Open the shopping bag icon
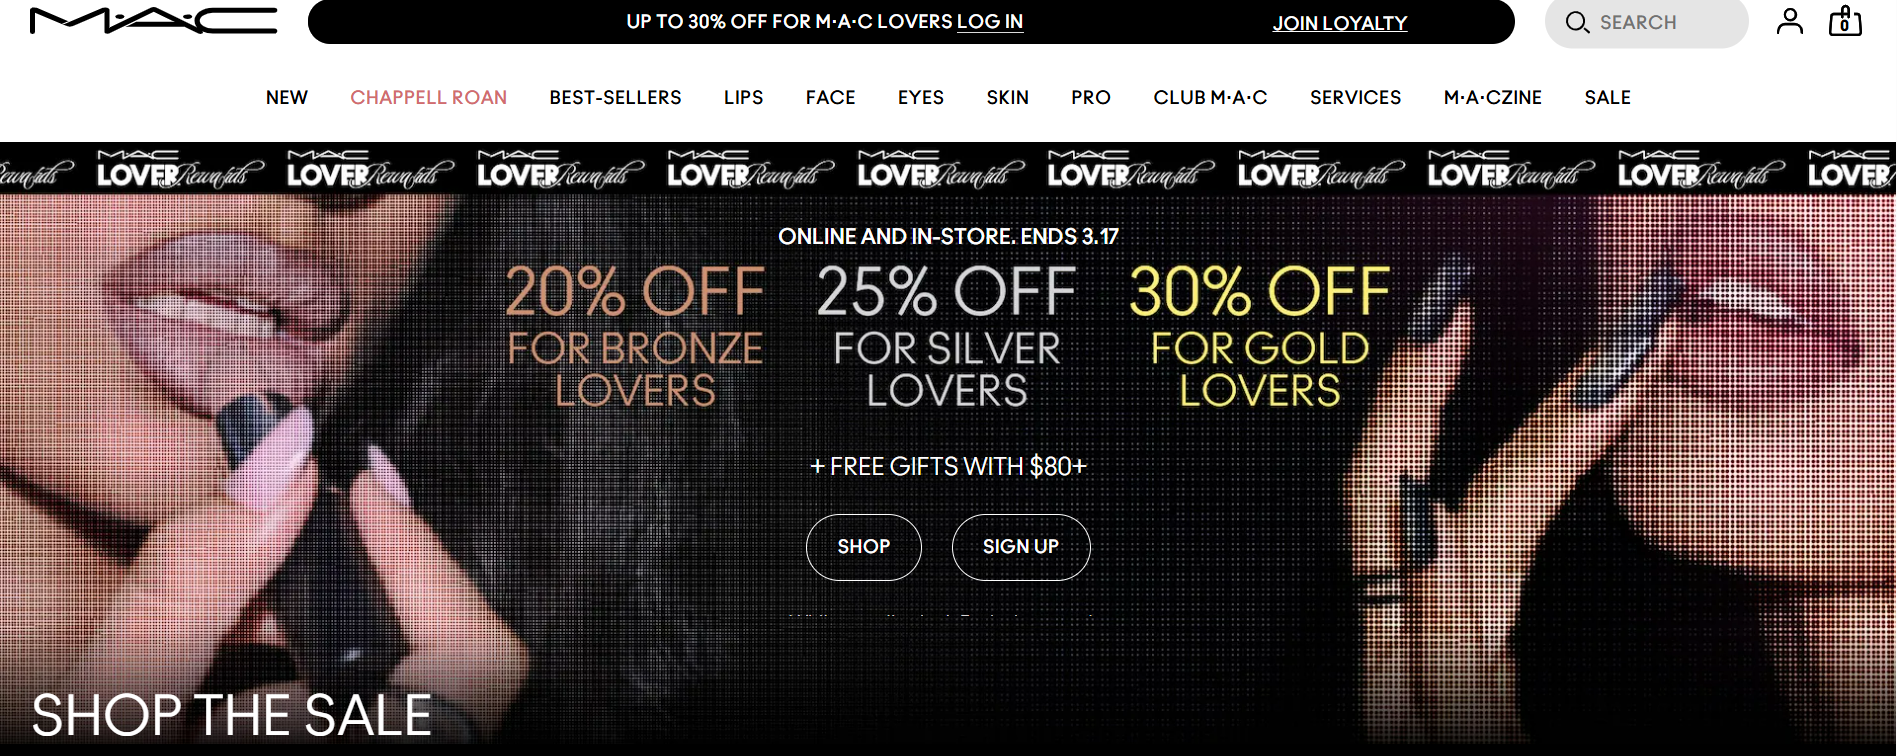 pyautogui.click(x=1845, y=21)
